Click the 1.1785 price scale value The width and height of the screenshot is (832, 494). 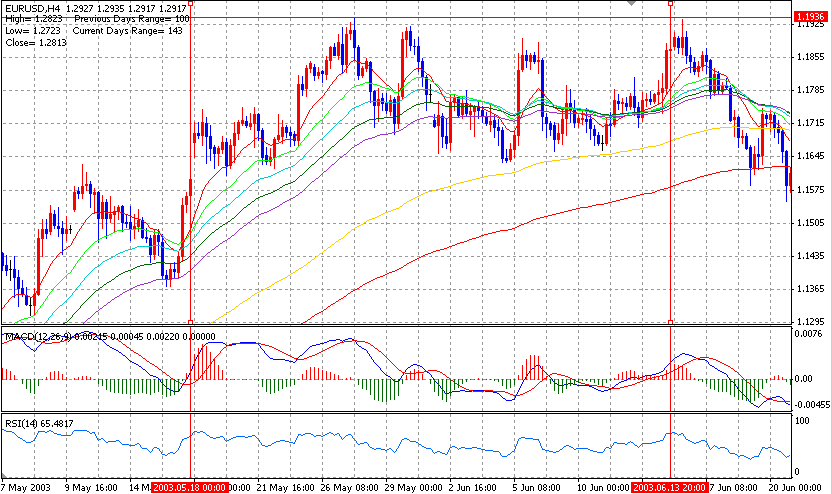[811, 90]
